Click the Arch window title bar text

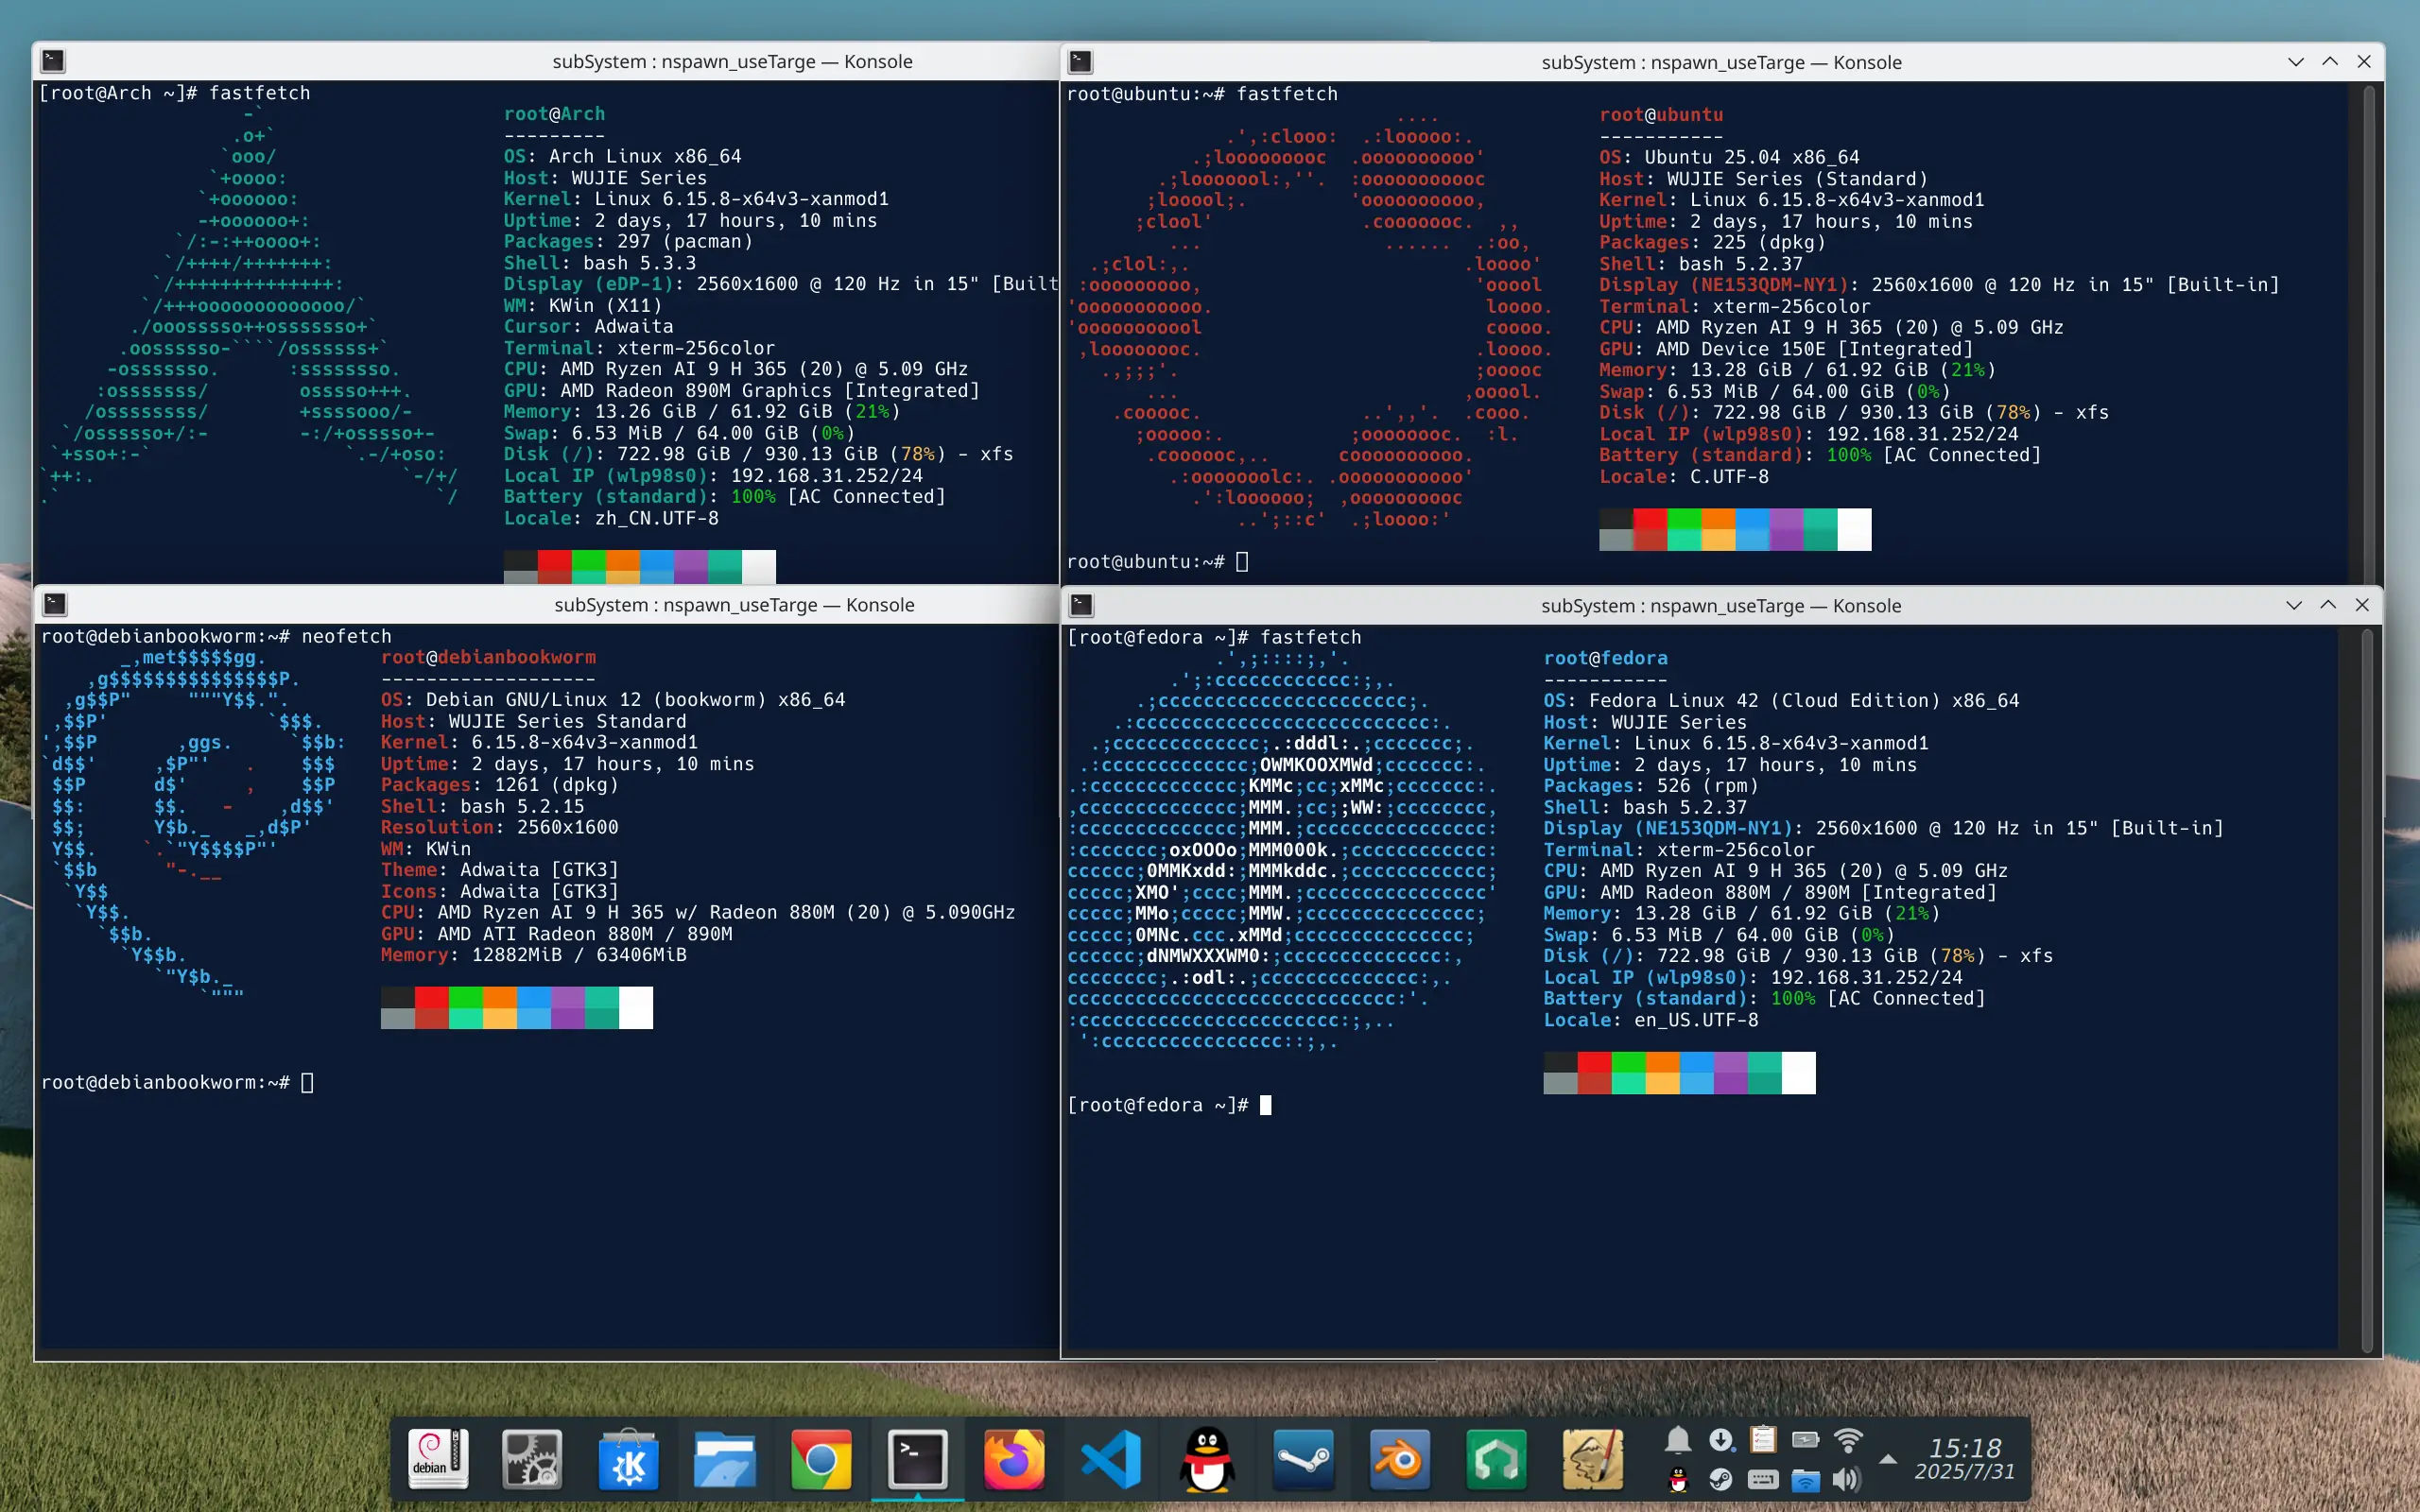point(732,61)
